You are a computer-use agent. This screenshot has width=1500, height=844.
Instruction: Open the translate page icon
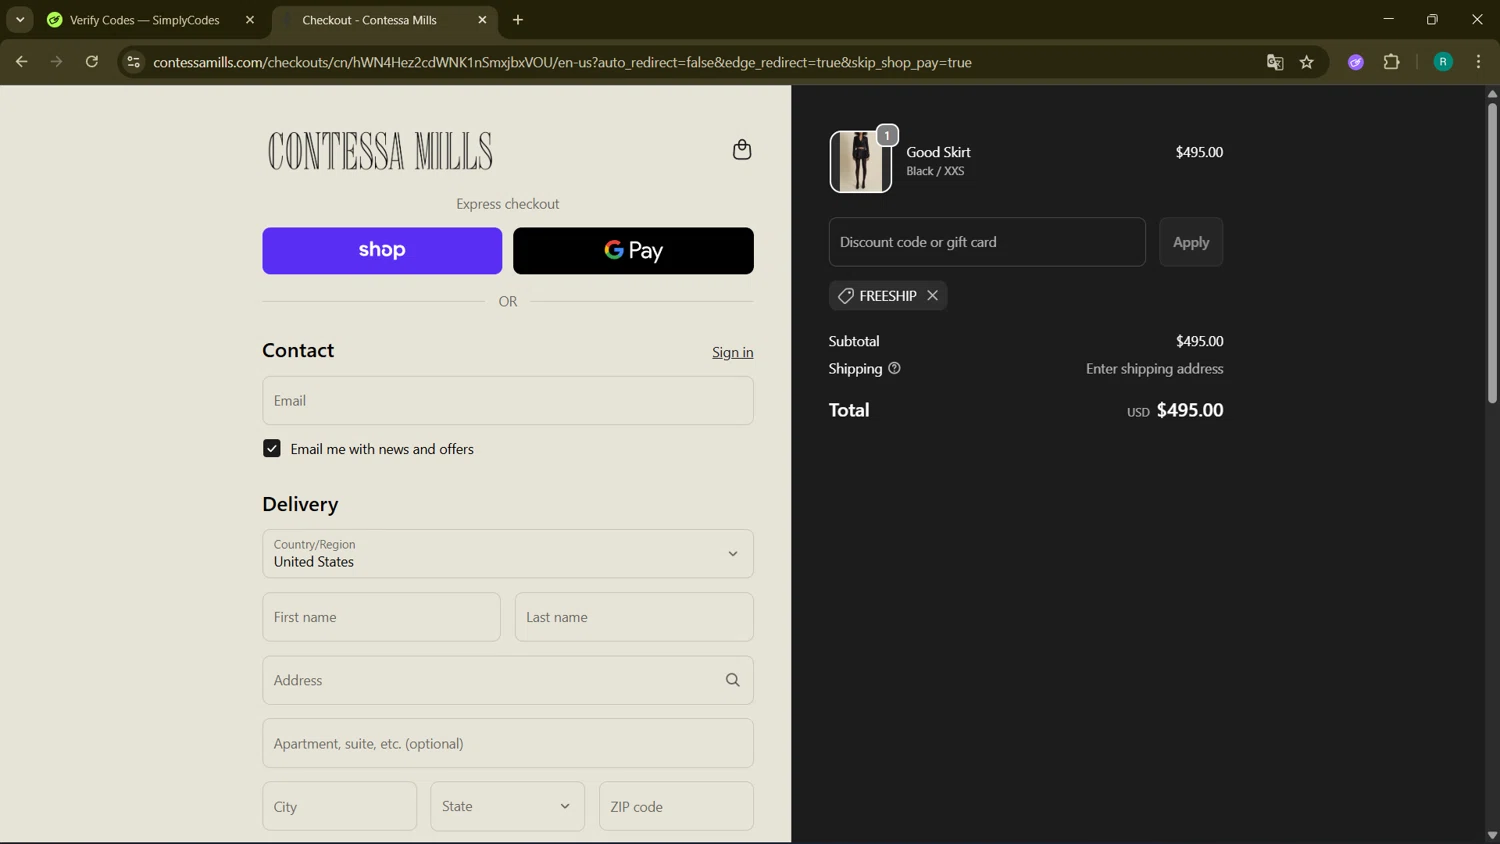tap(1275, 62)
